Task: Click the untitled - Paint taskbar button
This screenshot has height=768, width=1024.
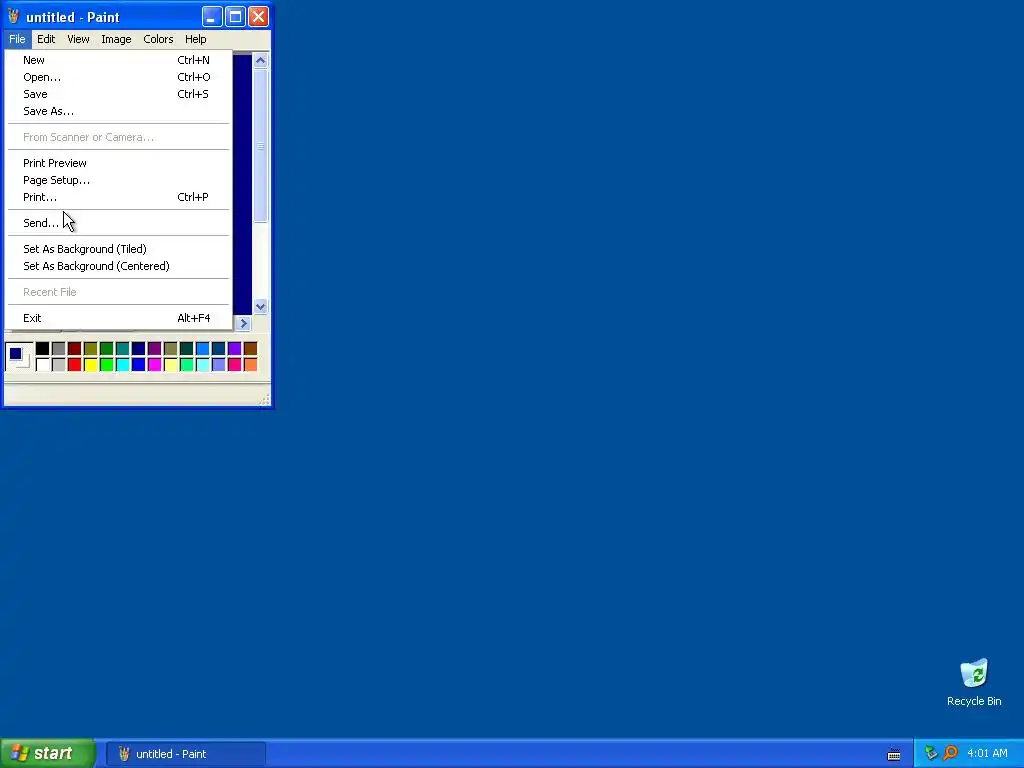Action: tap(186, 754)
